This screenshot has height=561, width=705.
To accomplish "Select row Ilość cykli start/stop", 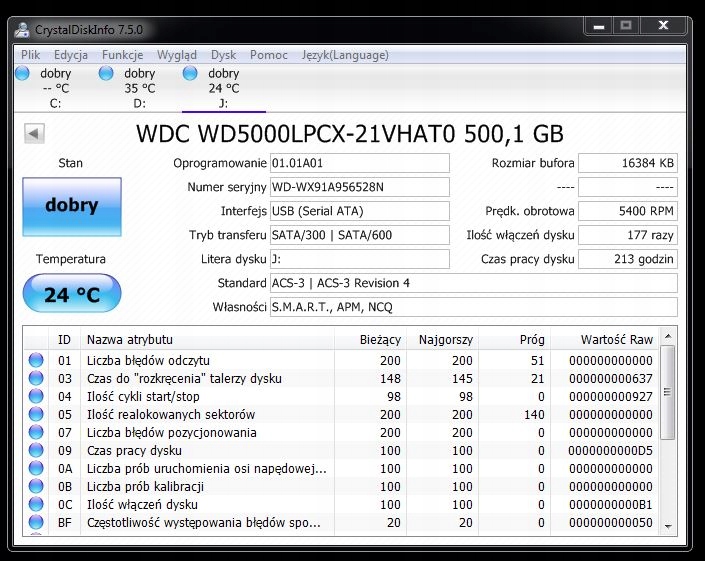I will point(342,396).
